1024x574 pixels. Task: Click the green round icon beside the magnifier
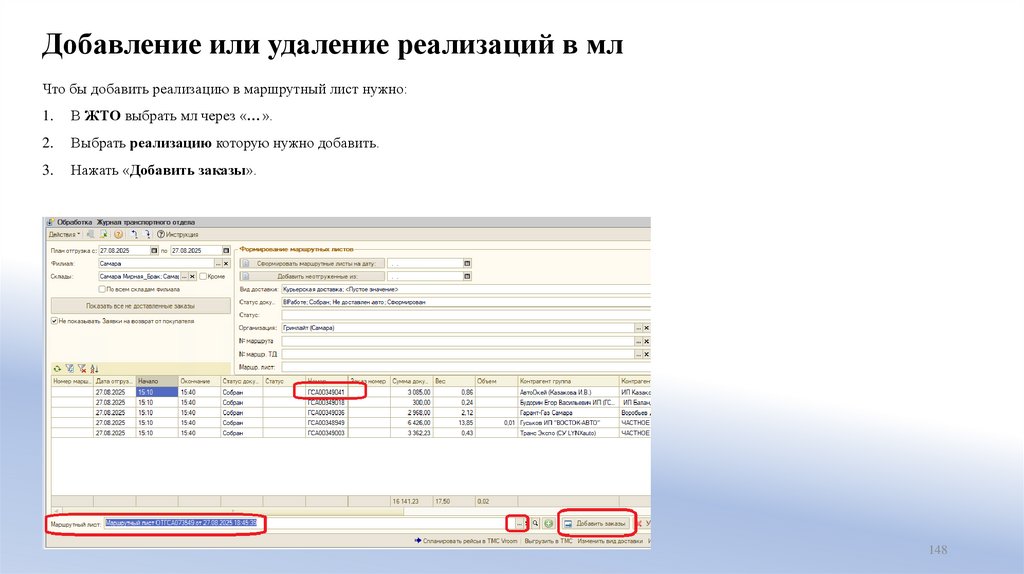tap(549, 524)
